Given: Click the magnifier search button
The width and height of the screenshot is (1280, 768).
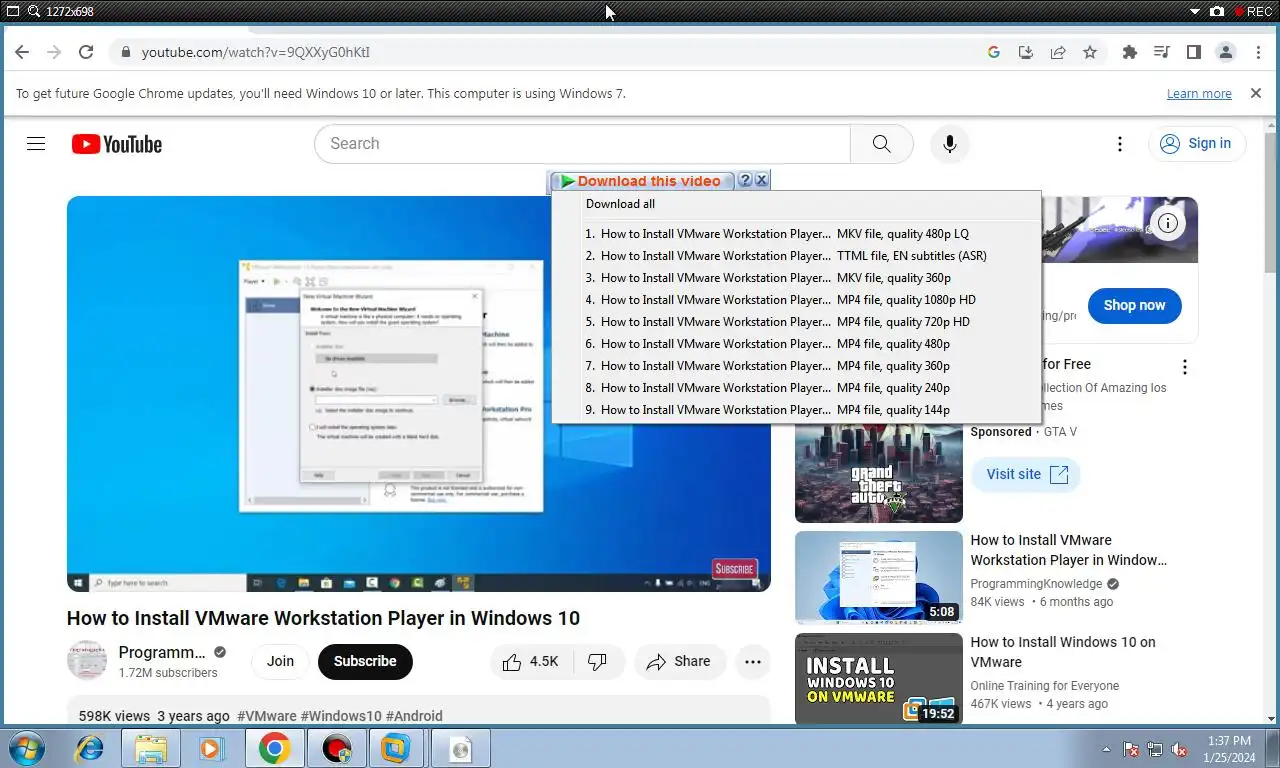Looking at the screenshot, I should pos(881,144).
